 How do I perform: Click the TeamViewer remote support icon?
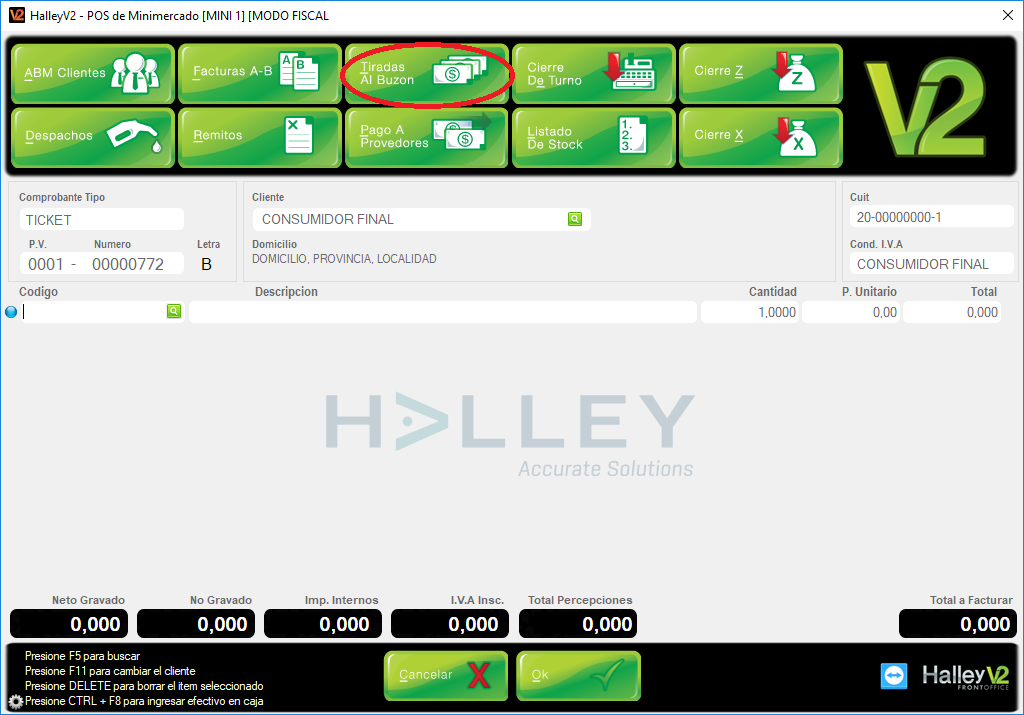tap(893, 675)
